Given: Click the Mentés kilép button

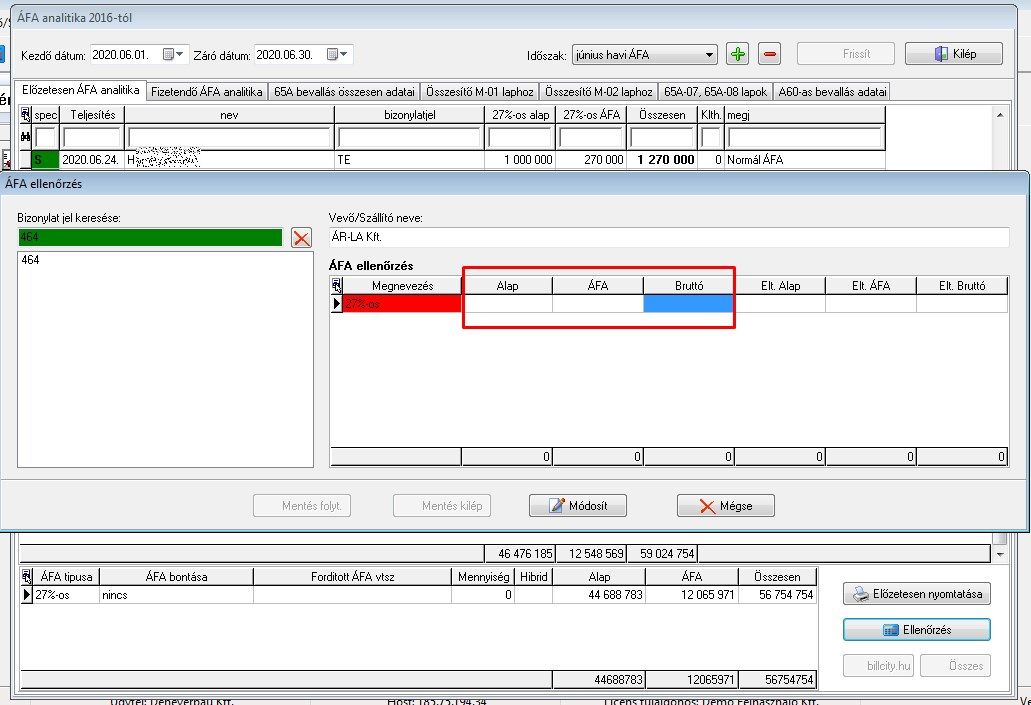Looking at the screenshot, I should pos(442,506).
